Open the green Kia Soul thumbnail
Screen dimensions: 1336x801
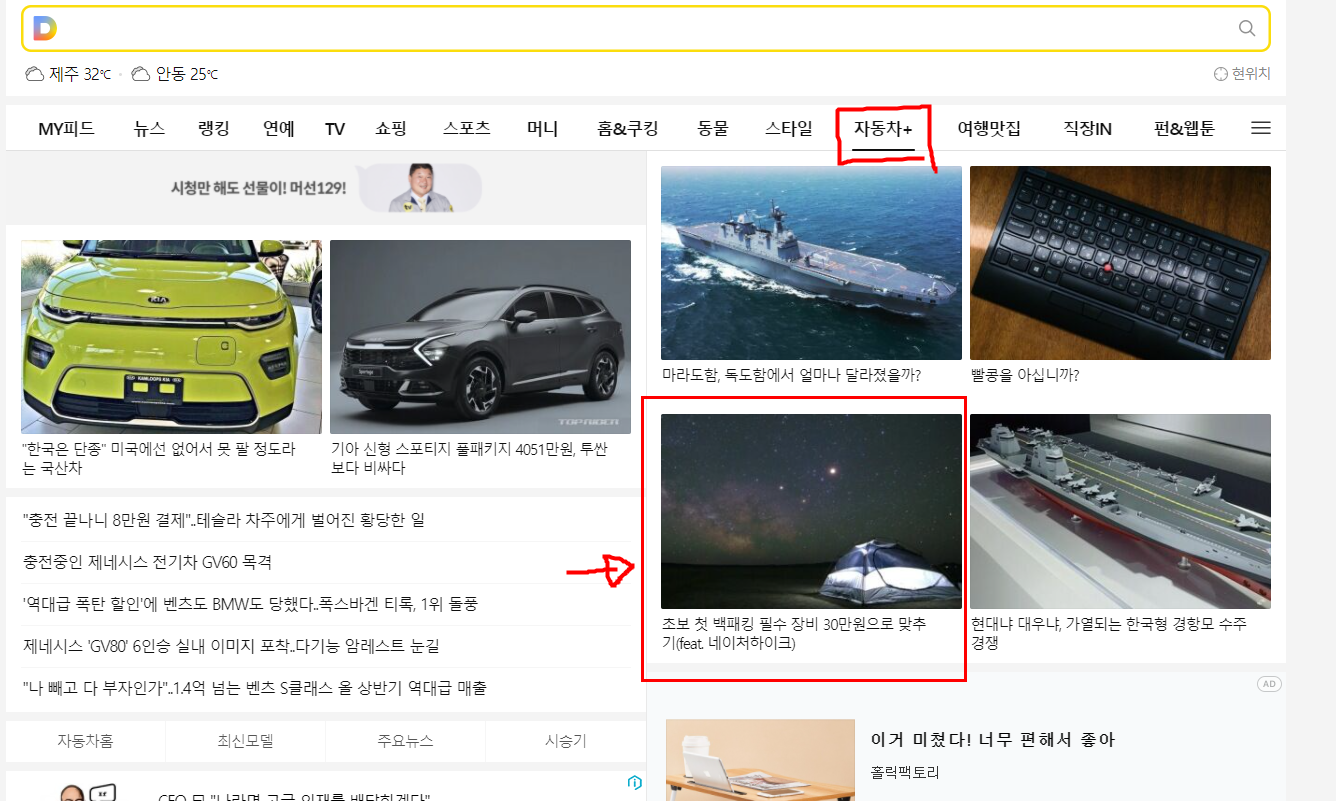coord(171,336)
